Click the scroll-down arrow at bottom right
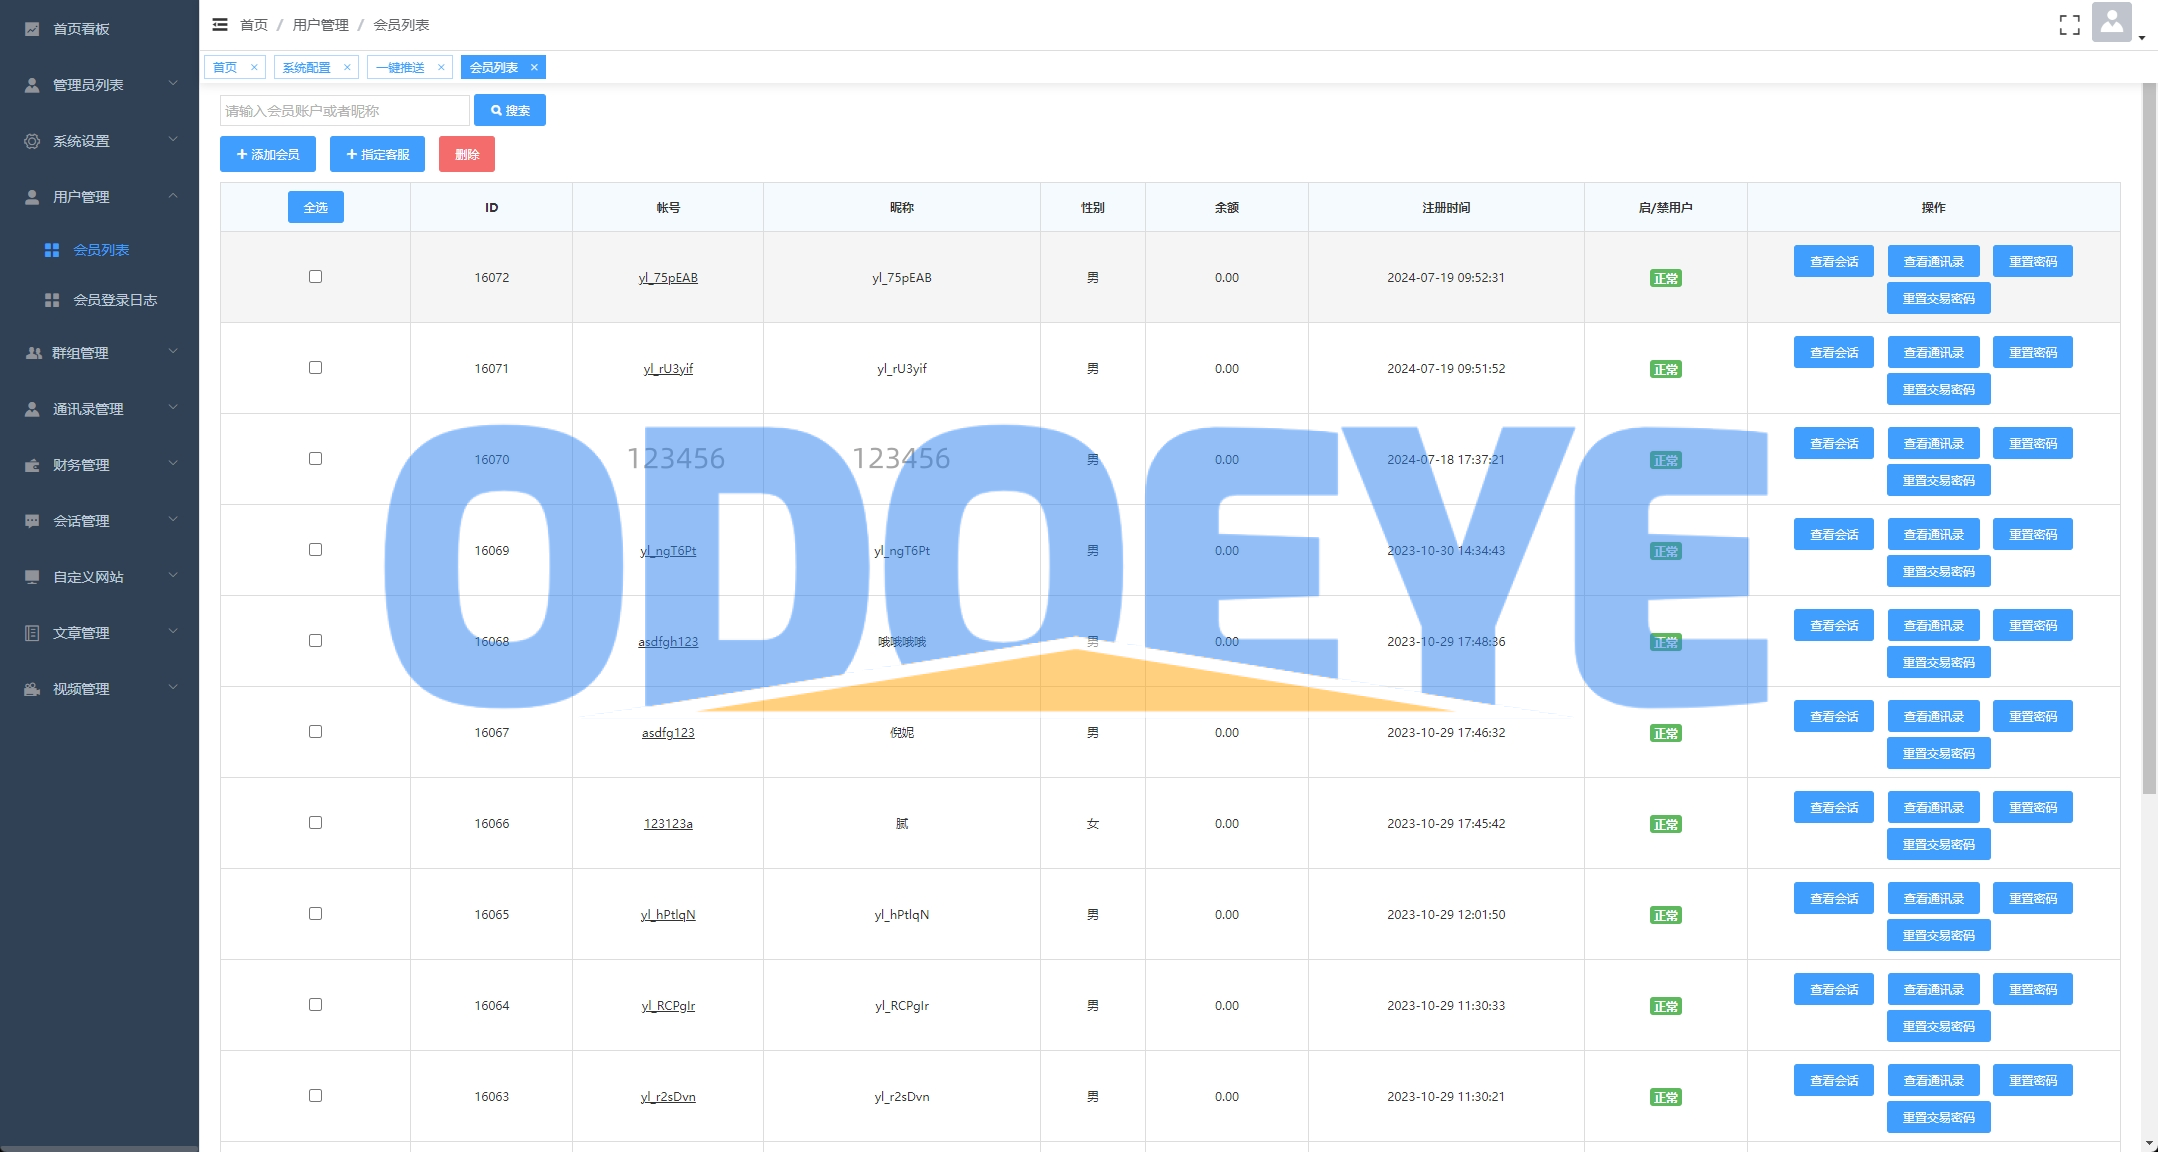The image size is (2158, 1152). click(2149, 1143)
